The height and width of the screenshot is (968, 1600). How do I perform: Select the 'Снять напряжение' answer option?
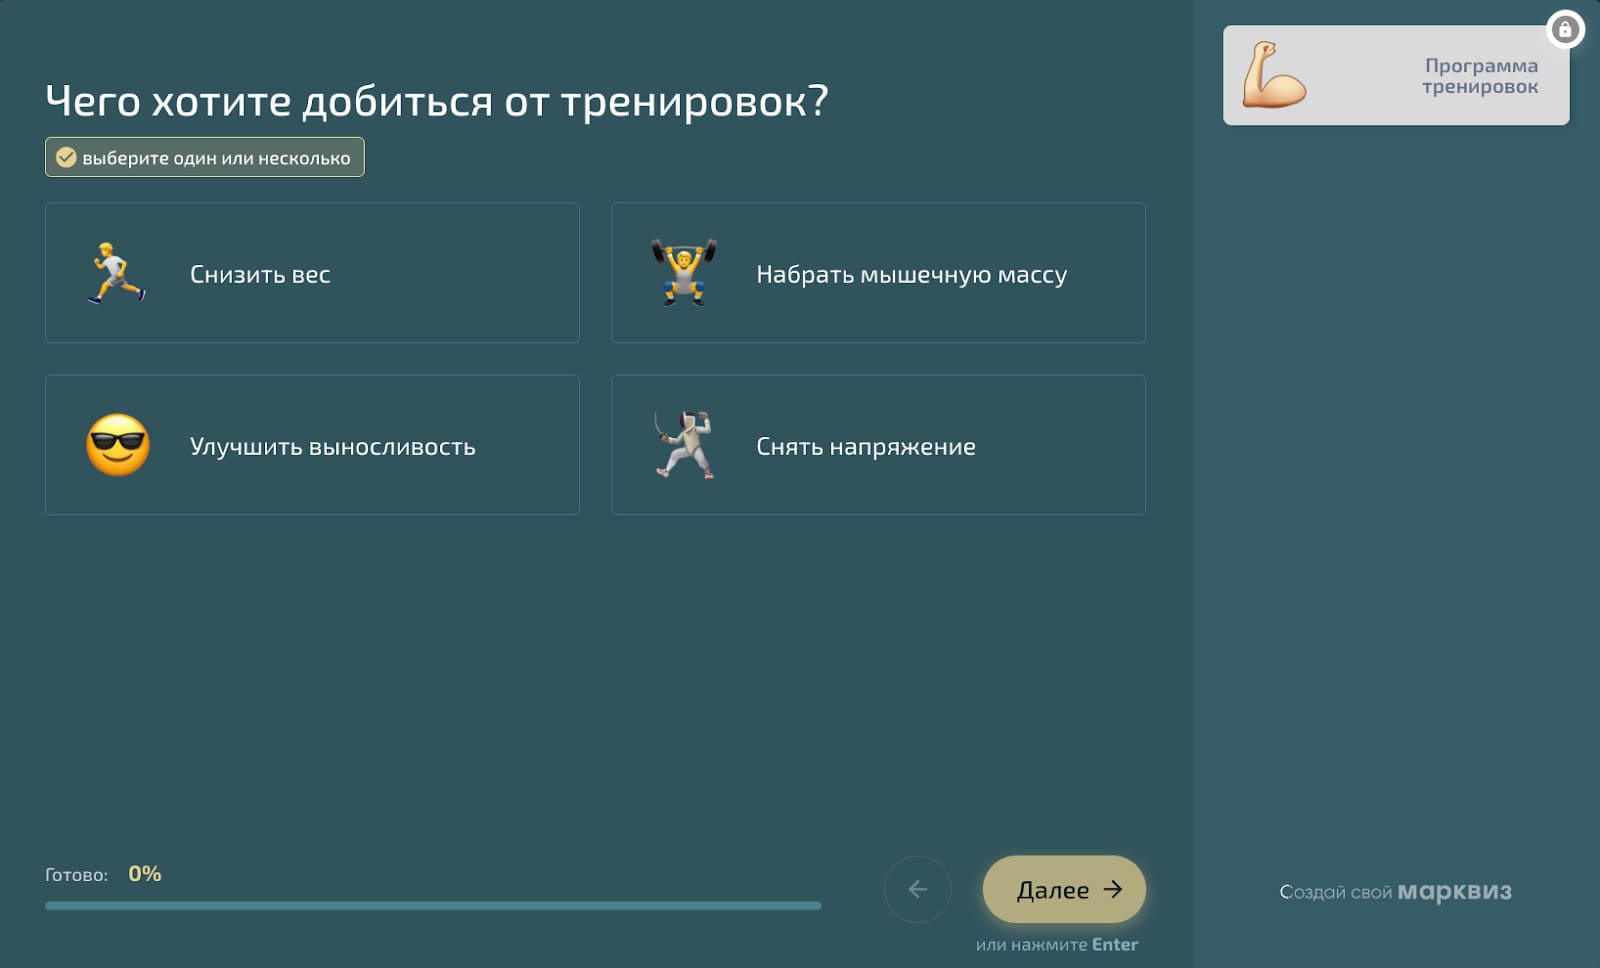(877, 445)
